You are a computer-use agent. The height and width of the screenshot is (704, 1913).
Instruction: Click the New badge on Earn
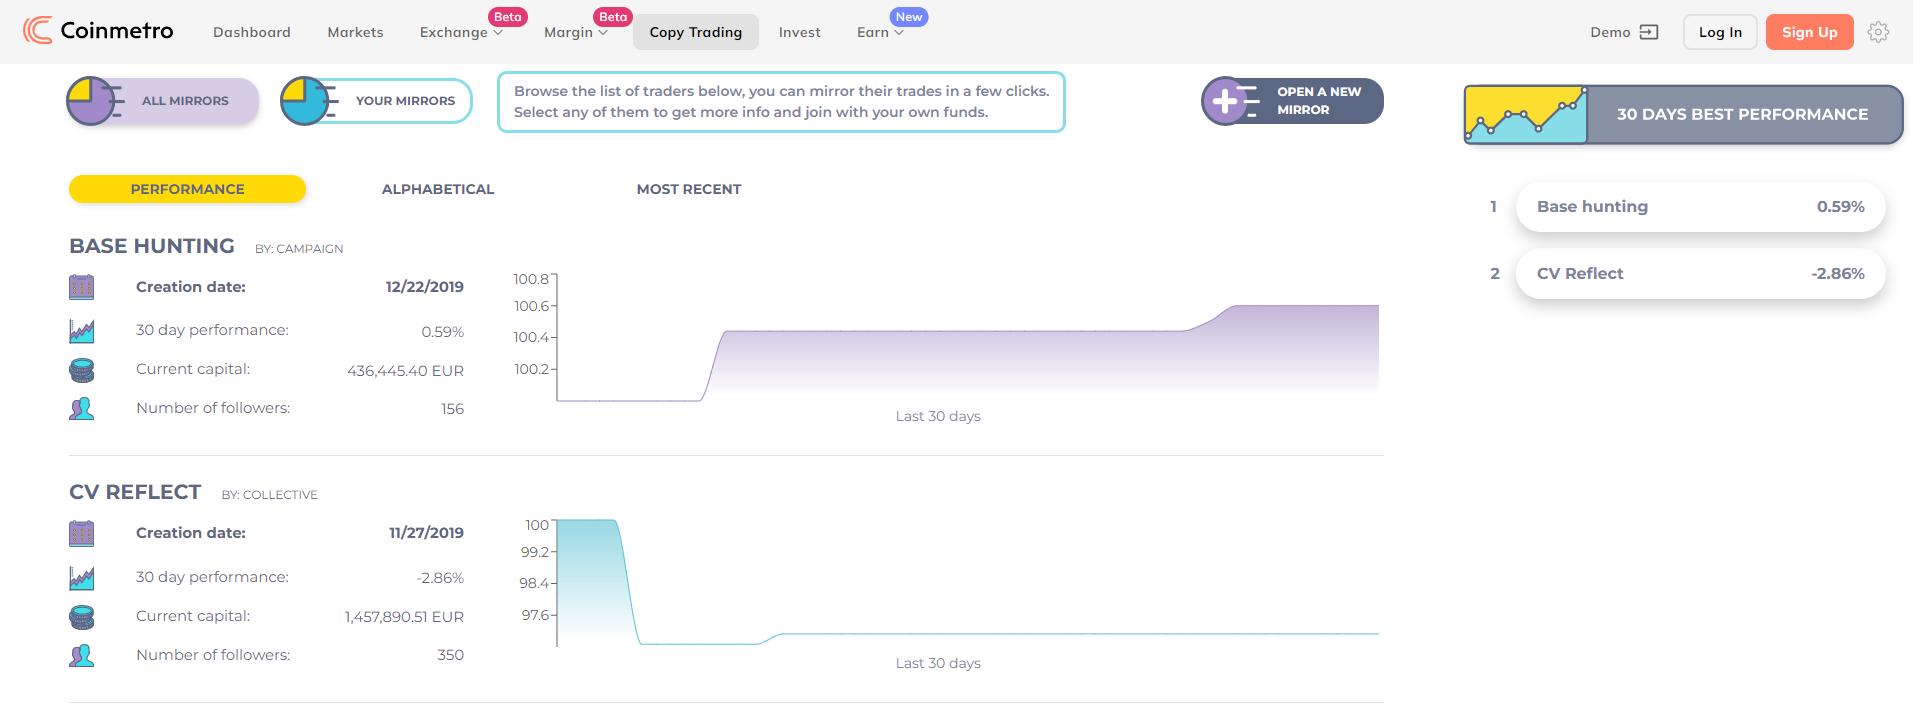click(909, 17)
